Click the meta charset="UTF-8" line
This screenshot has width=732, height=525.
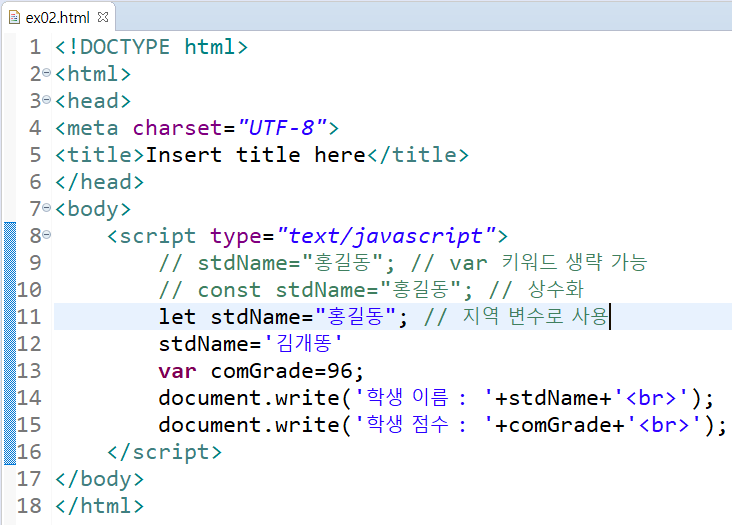click(x=197, y=127)
